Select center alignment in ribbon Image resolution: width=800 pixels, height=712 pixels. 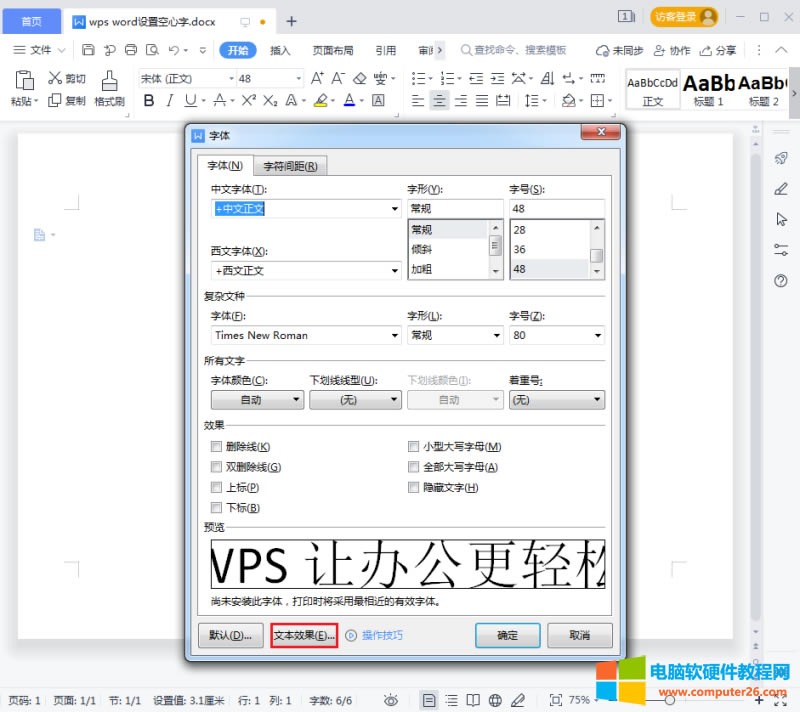coord(439,100)
